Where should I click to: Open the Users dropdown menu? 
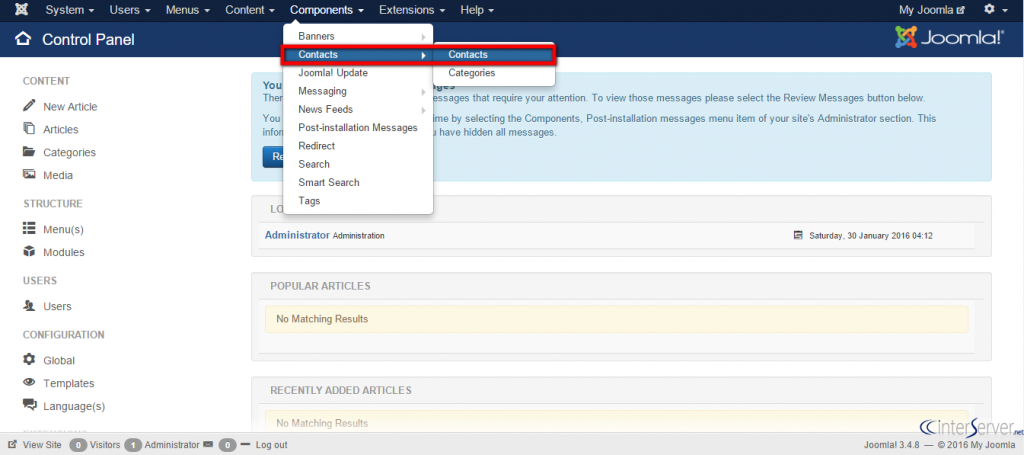tap(130, 10)
